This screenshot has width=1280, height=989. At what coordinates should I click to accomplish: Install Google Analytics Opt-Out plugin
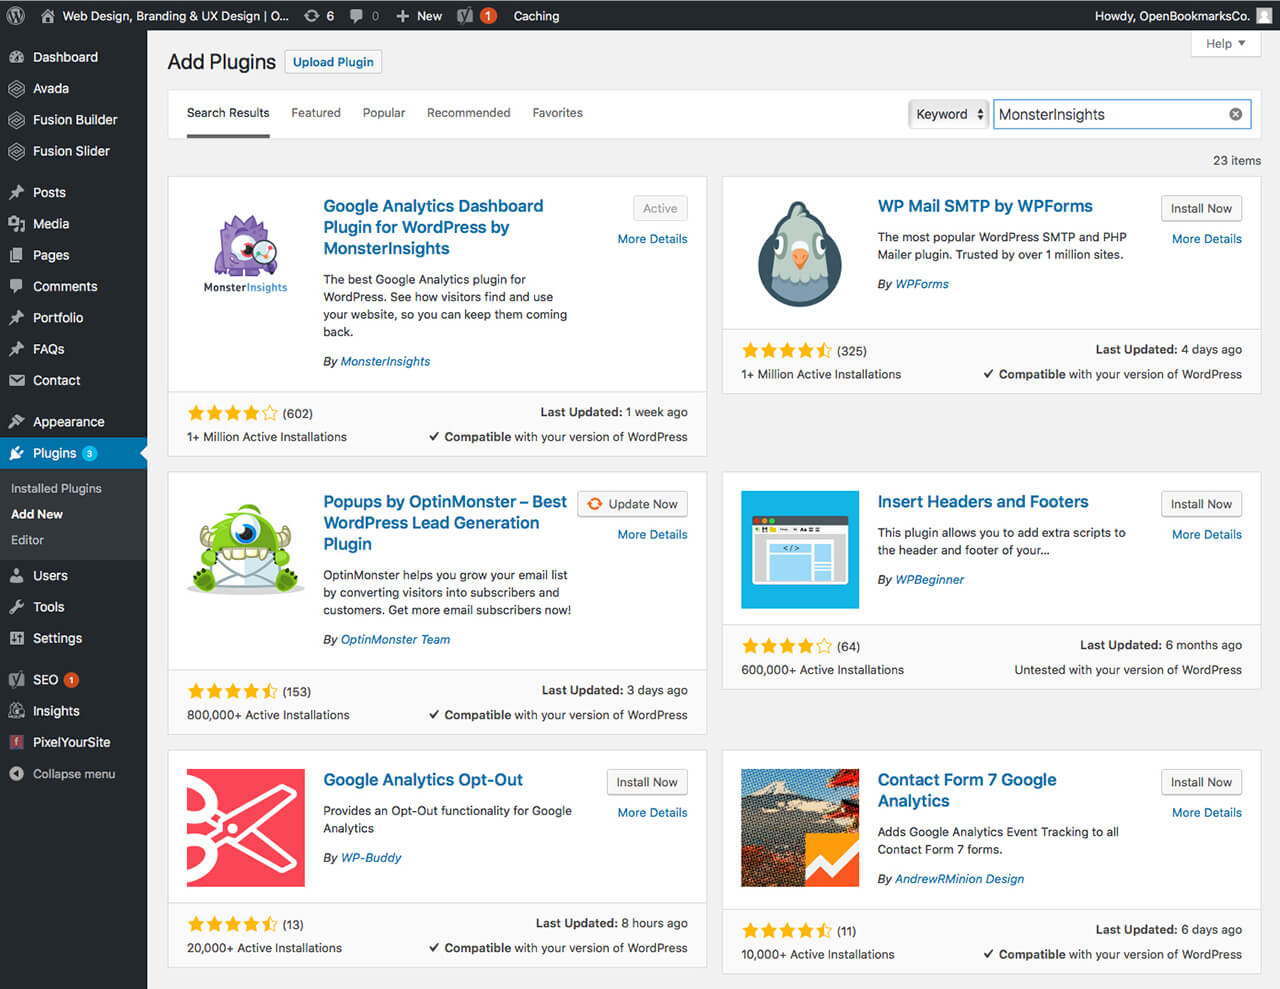point(647,782)
